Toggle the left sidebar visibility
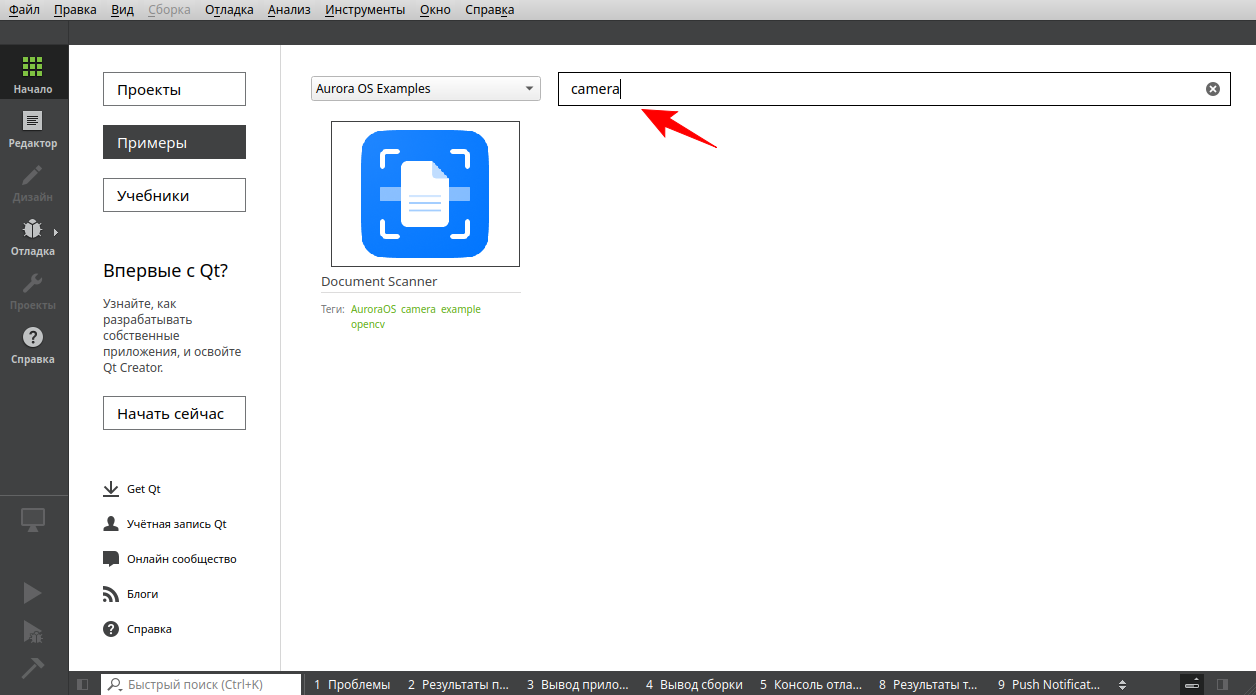The width and height of the screenshot is (1256, 695). [x=83, y=685]
